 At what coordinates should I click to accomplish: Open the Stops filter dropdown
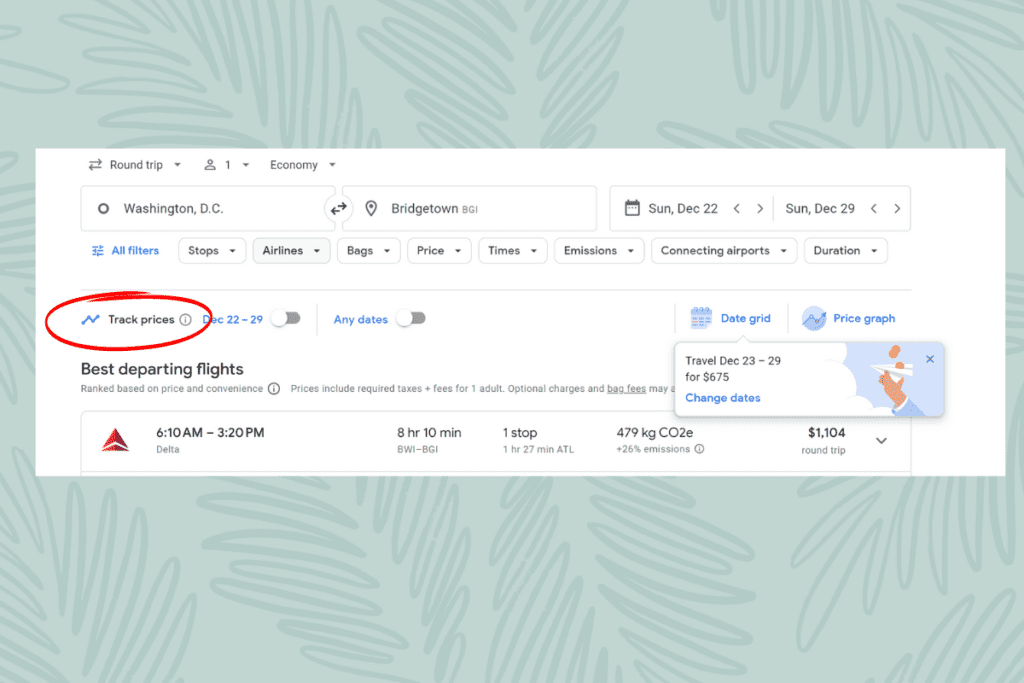[211, 250]
